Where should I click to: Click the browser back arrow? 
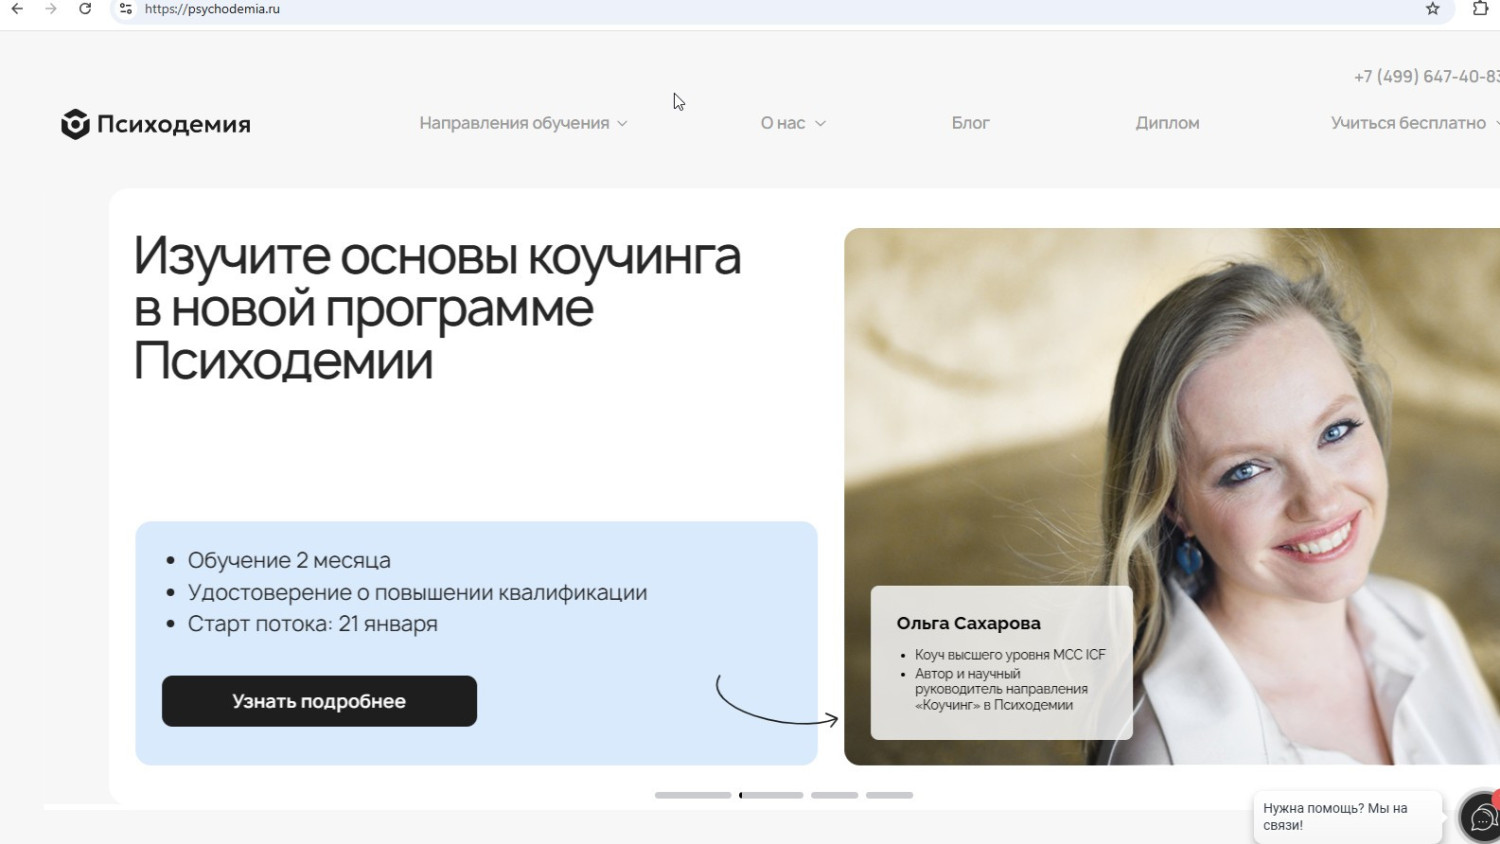pyautogui.click(x=17, y=9)
